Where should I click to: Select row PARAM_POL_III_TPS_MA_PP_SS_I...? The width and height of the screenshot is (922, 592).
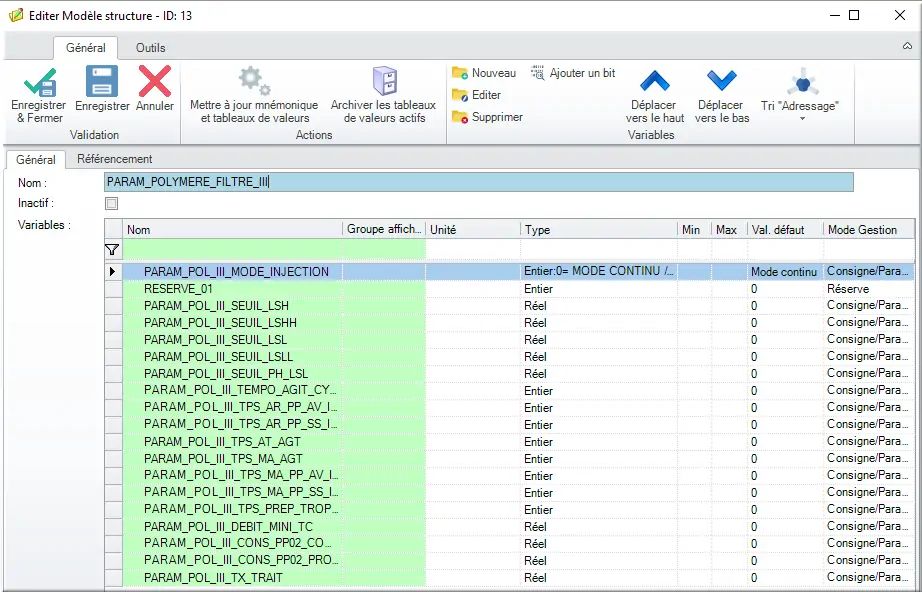pyautogui.click(x=510, y=493)
